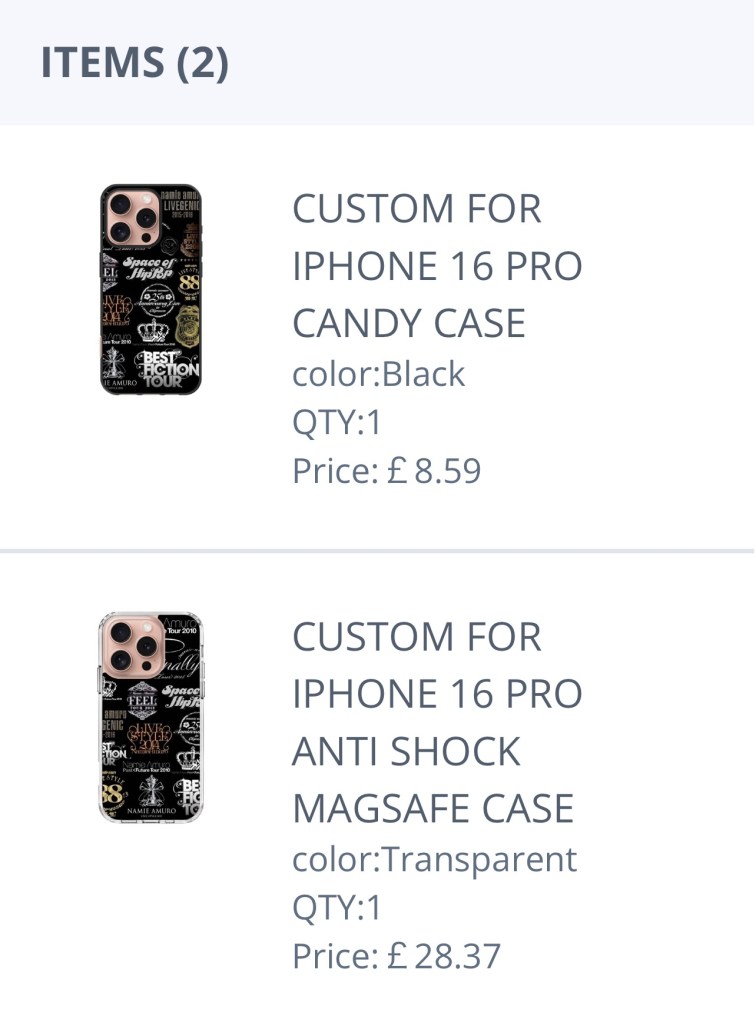Click the ITEMS (2) section header

135,63
